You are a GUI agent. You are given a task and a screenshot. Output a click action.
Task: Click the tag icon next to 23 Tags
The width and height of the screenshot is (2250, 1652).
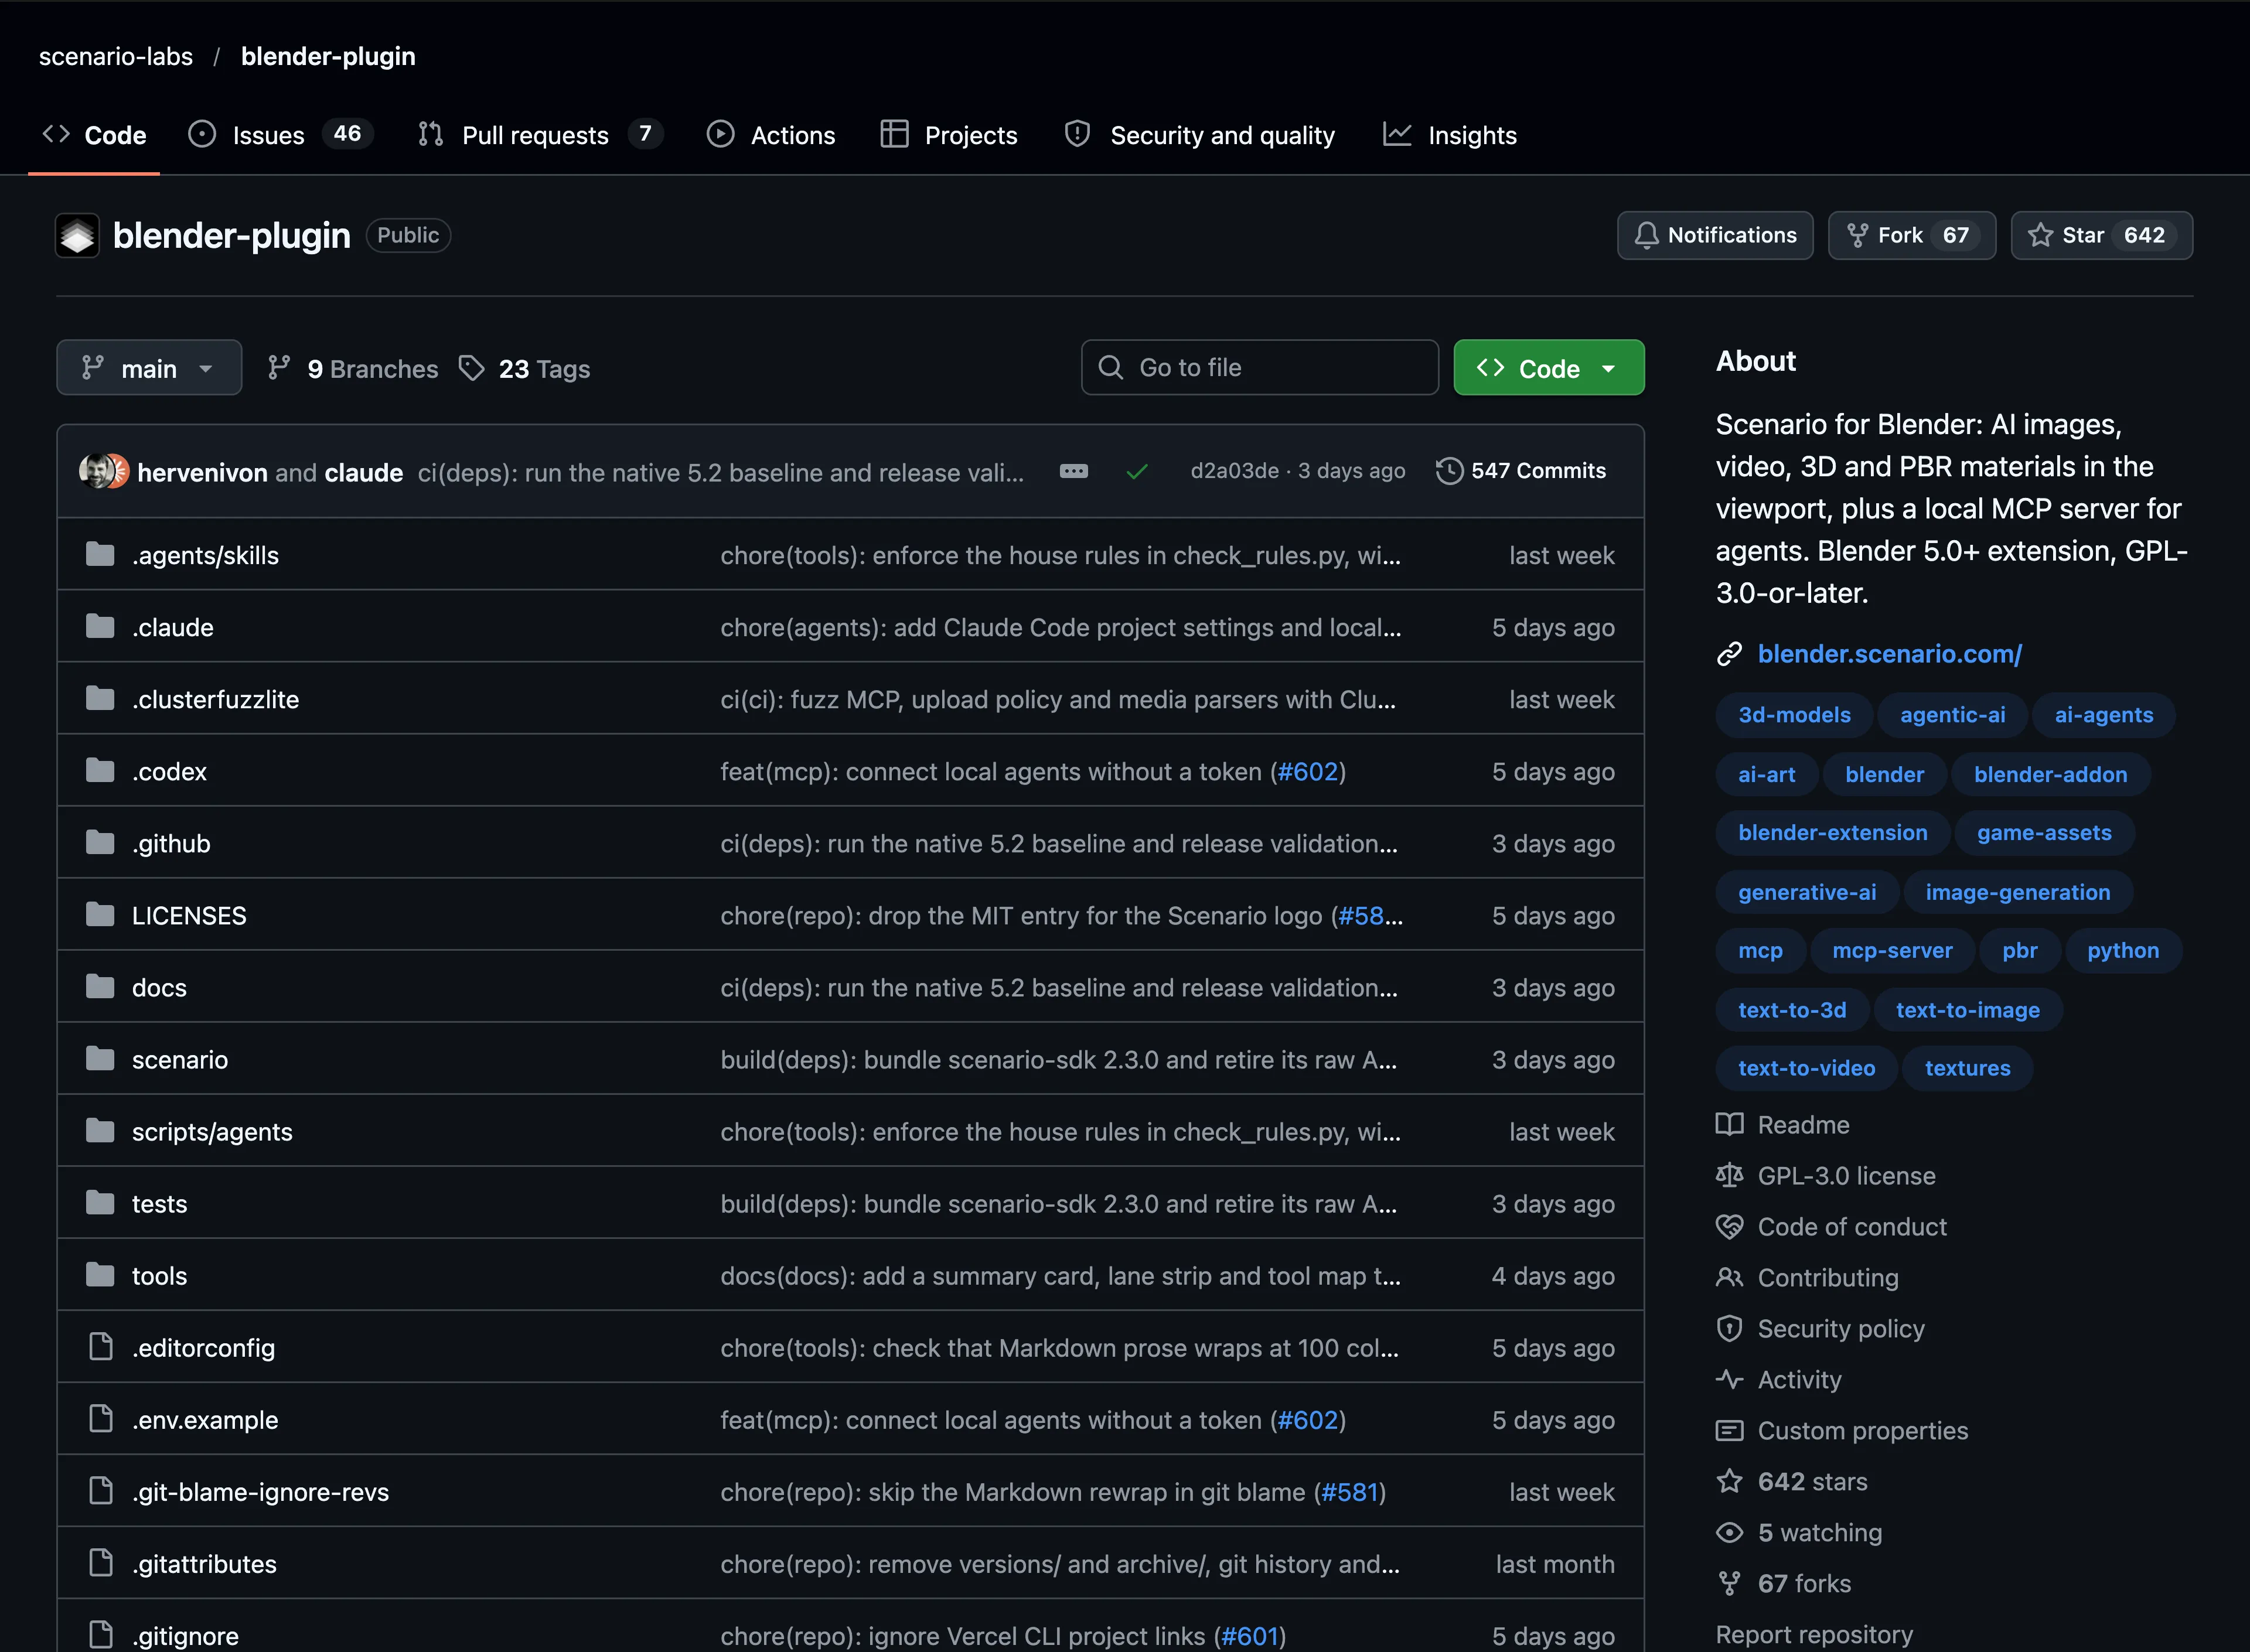point(471,368)
